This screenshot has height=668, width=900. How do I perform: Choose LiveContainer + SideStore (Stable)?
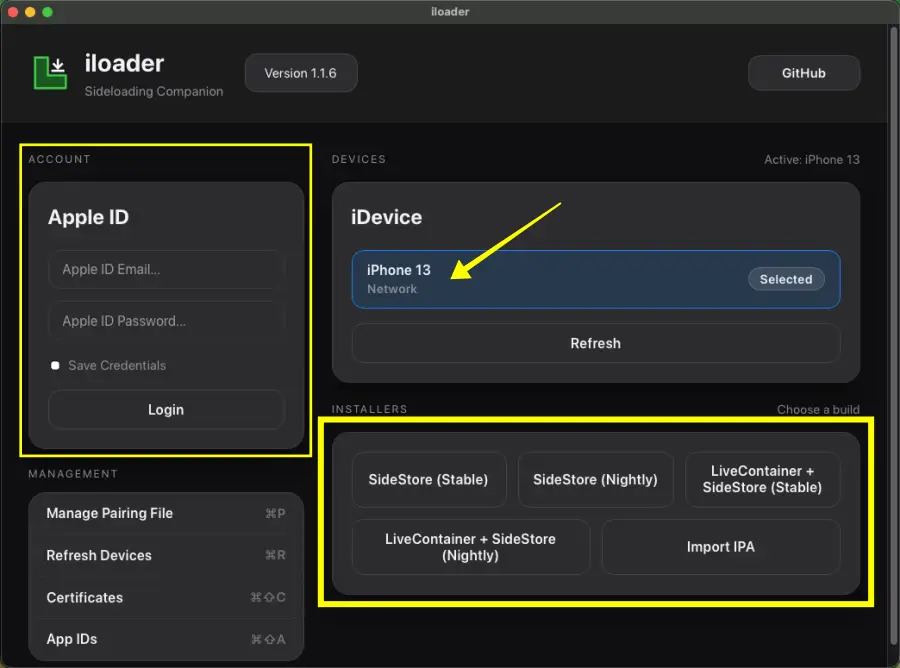[762, 479]
